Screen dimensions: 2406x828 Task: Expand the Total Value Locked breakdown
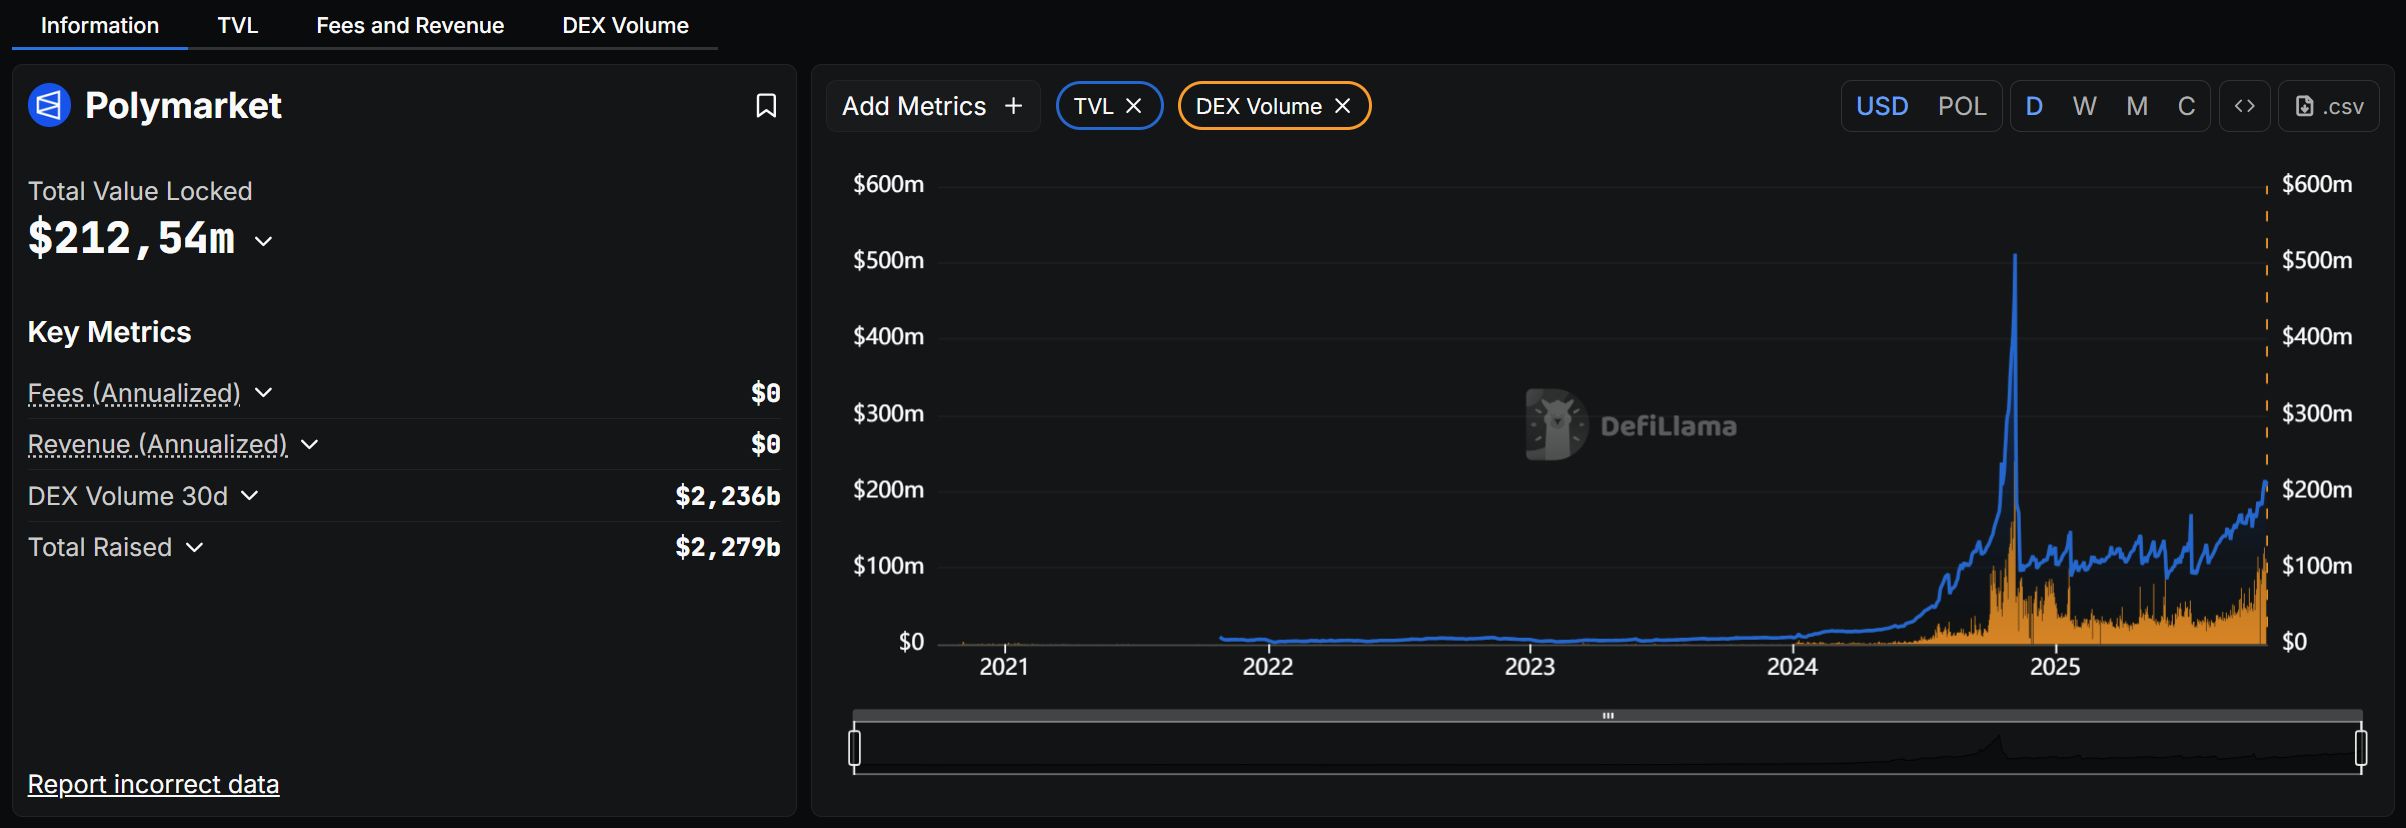tap(264, 241)
